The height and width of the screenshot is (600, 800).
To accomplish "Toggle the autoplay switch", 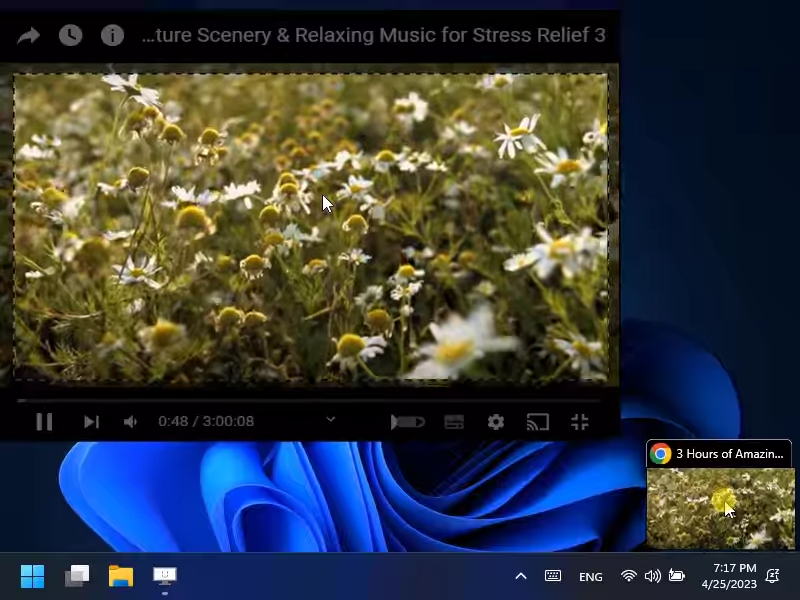I will point(407,422).
